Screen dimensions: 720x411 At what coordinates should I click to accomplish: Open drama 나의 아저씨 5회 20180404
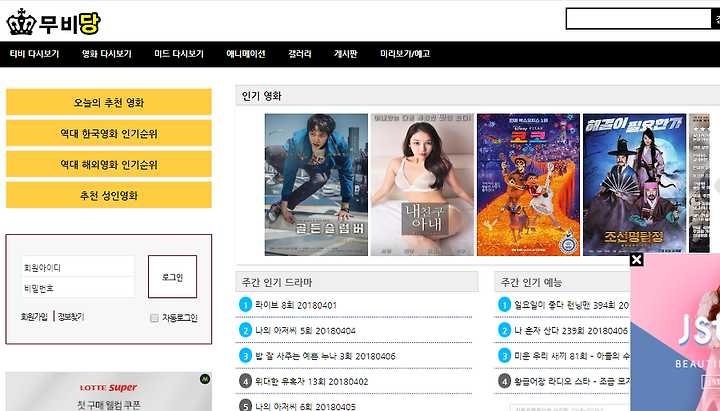[305, 331]
